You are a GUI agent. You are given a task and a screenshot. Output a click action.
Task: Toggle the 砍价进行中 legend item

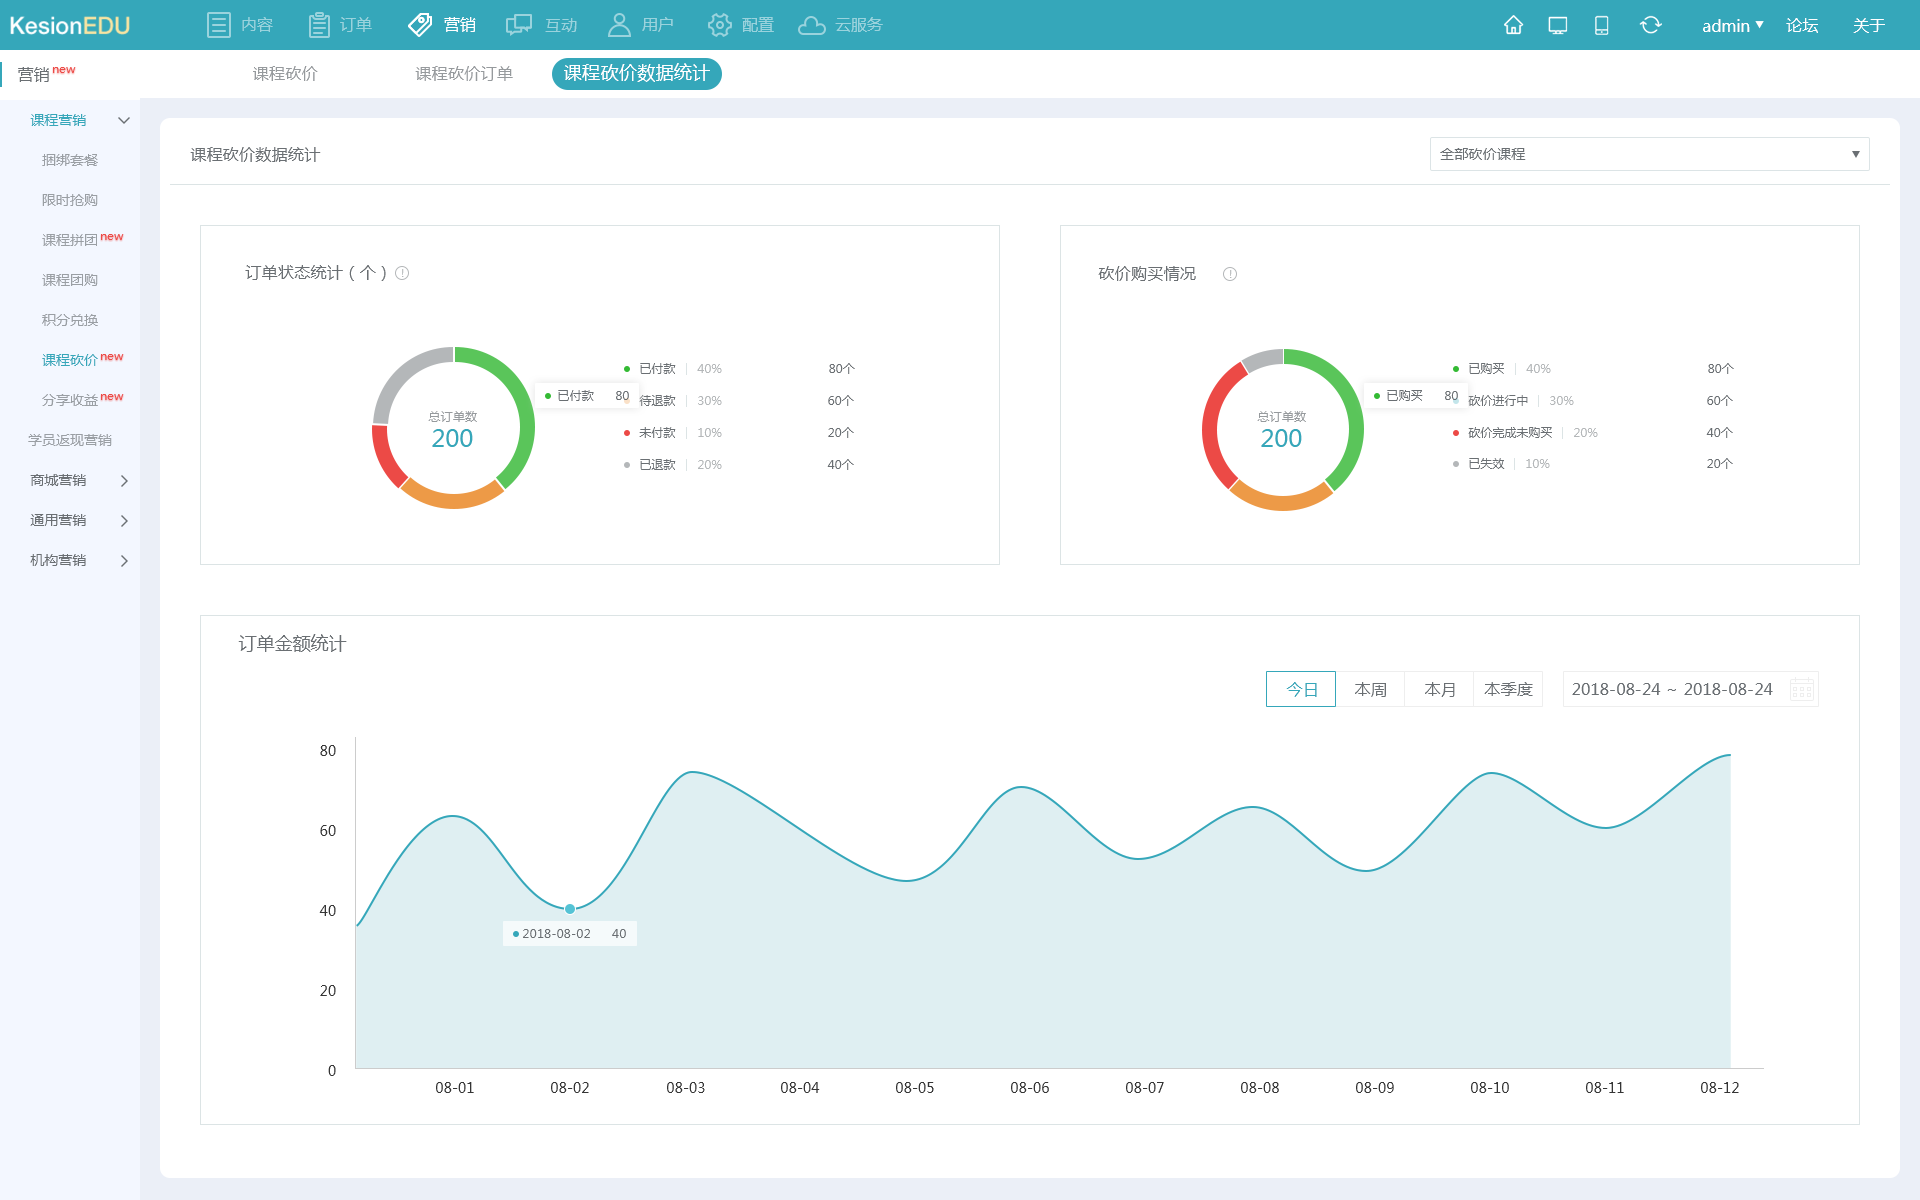(x=1497, y=401)
